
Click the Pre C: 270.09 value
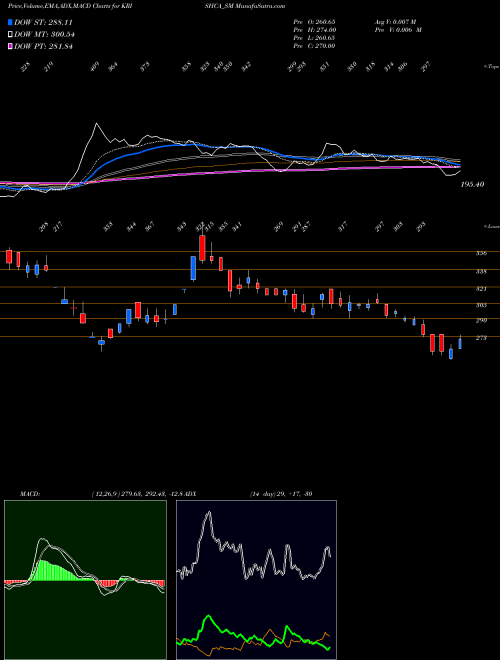click(x=314, y=46)
